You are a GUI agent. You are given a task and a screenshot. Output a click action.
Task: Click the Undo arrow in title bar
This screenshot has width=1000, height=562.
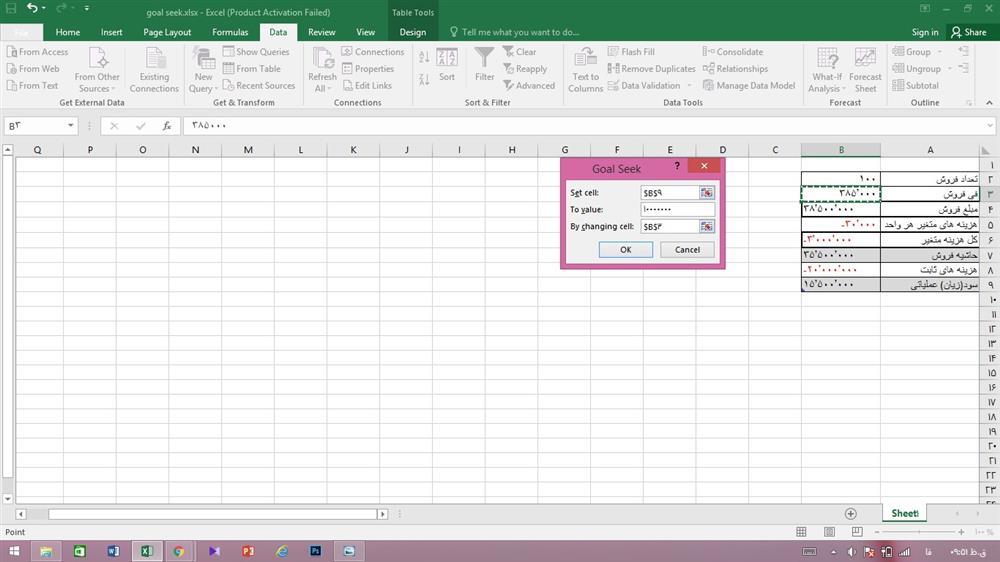[x=33, y=9]
